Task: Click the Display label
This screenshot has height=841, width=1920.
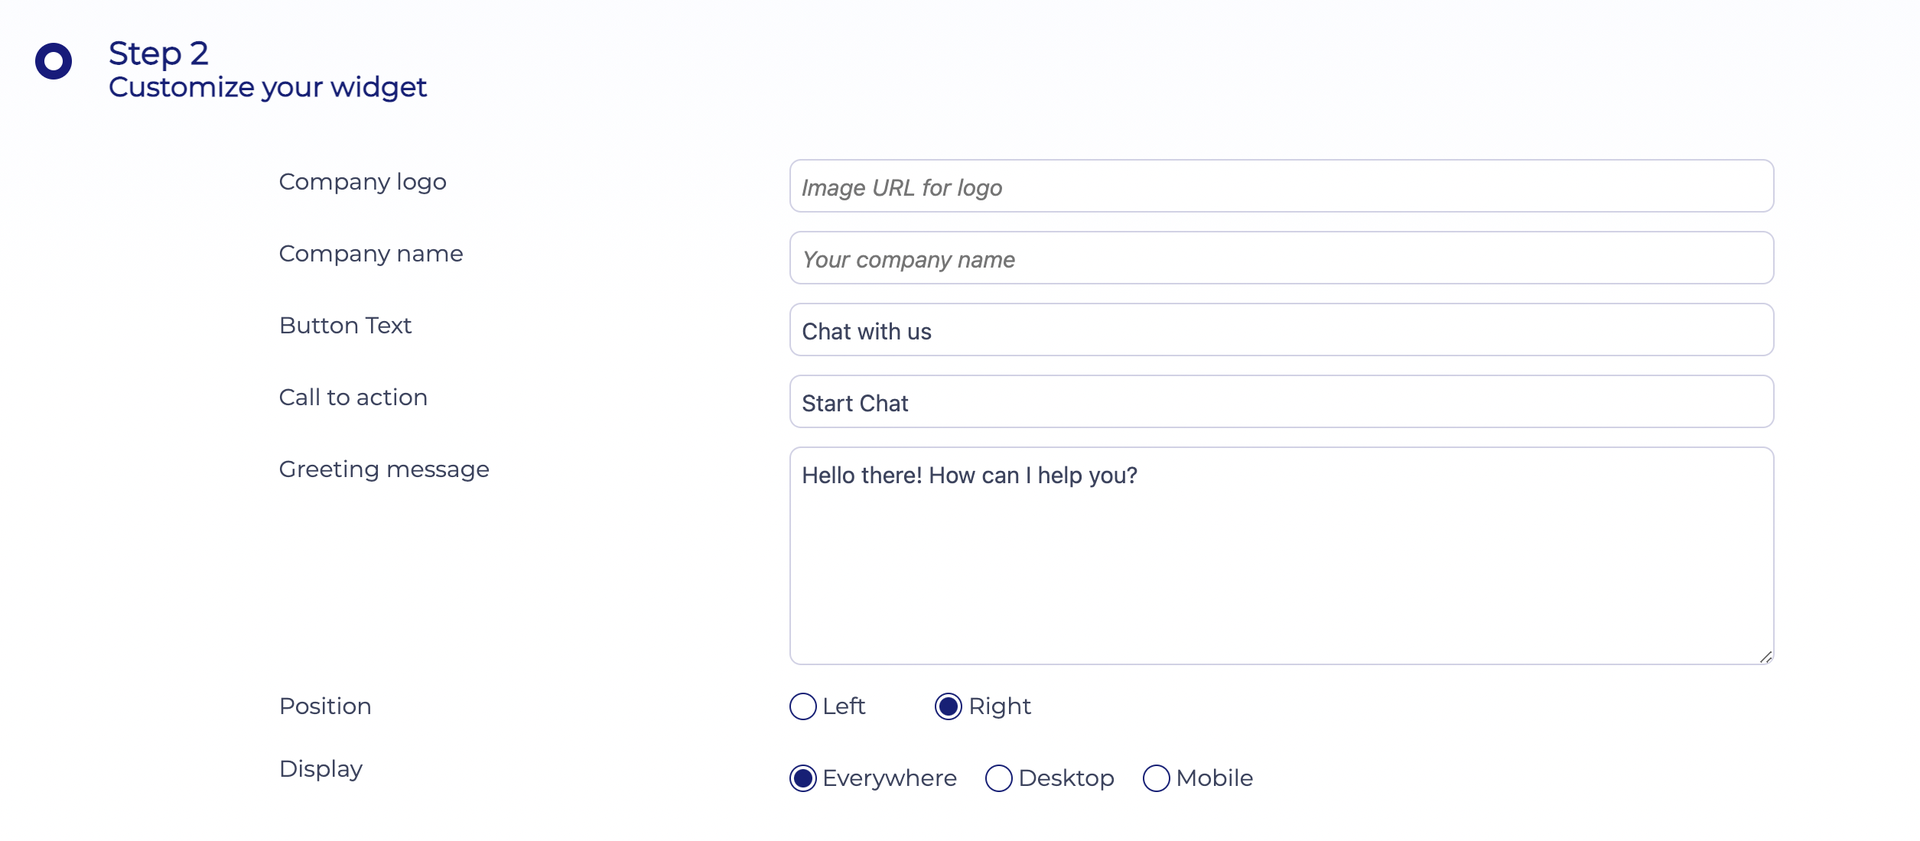Action: click(x=320, y=769)
